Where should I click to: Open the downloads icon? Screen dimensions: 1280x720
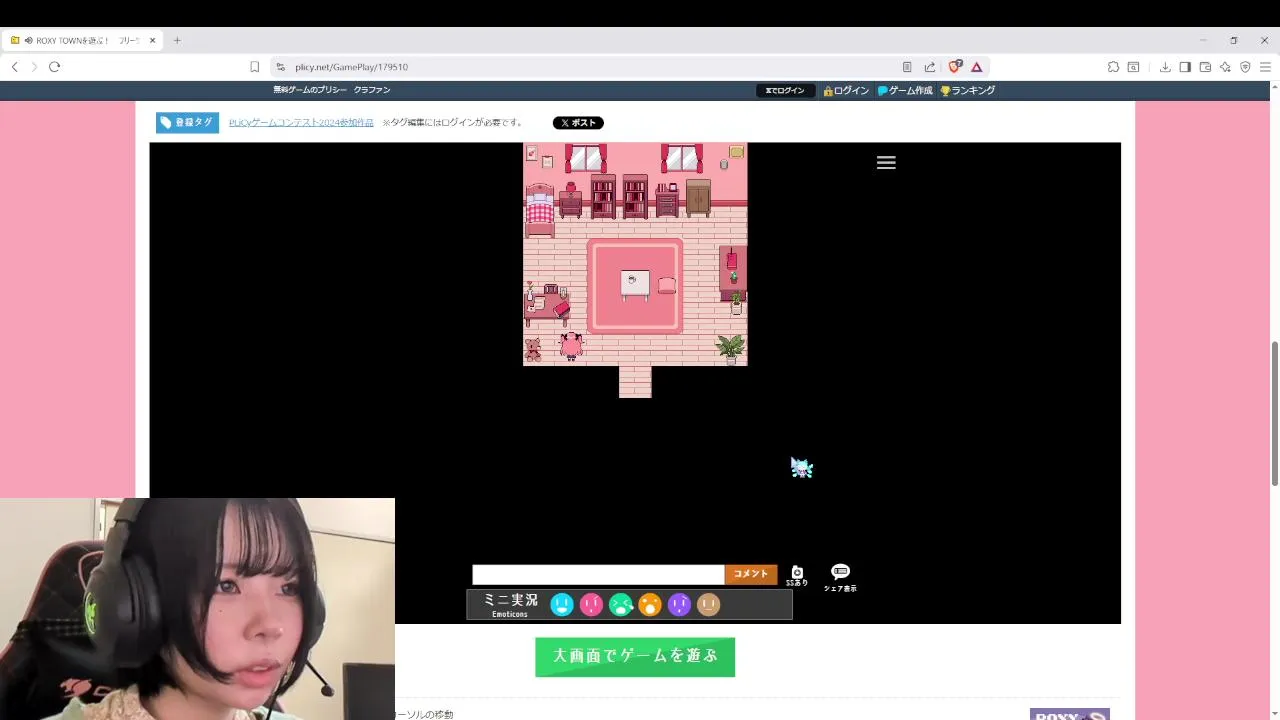pyautogui.click(x=1165, y=67)
